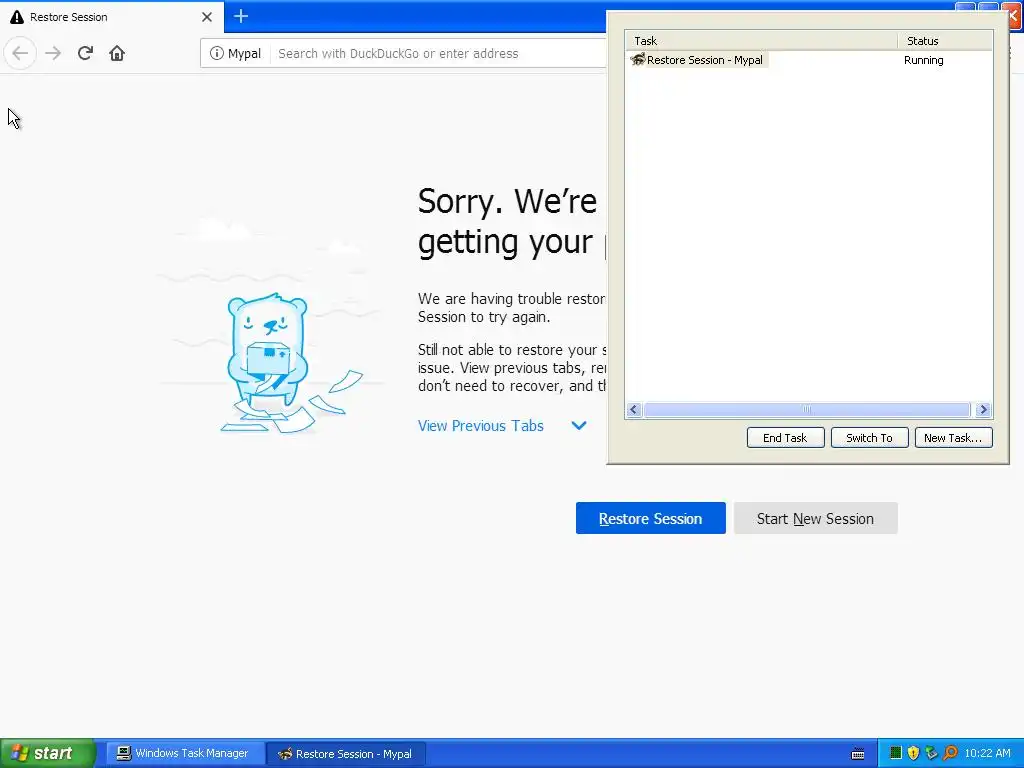Close the Restore Session tab
The width and height of the screenshot is (1024, 768).
coord(207,17)
